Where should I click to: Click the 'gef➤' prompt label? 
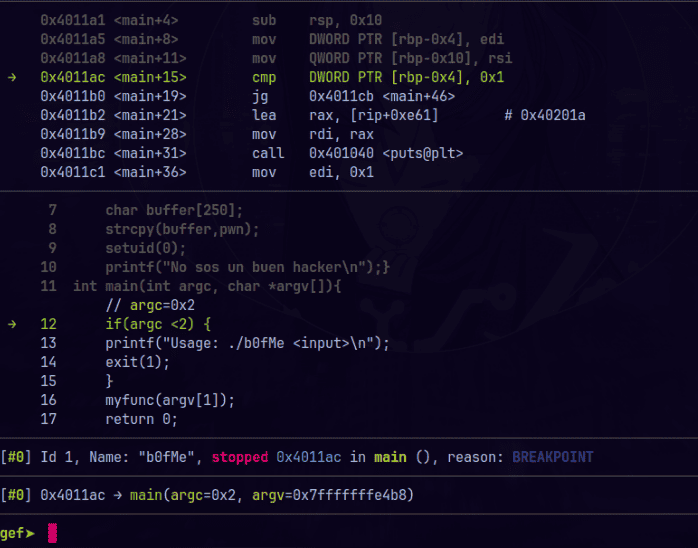coord(17,533)
